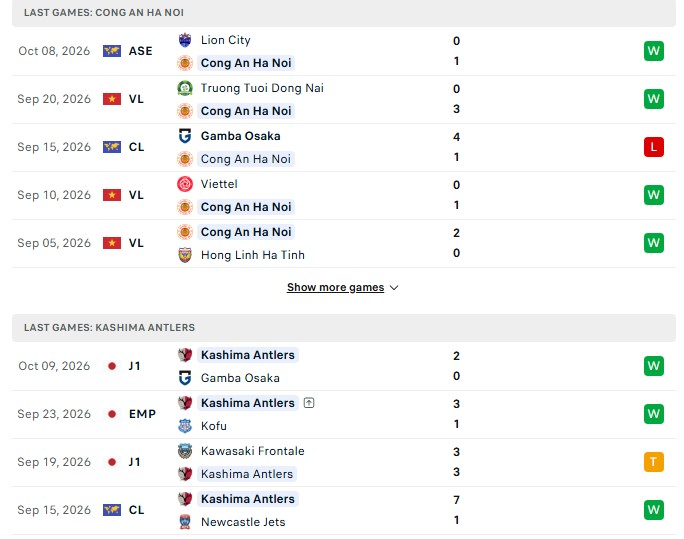Click the Truong Tuoi Dong Nai logo

(x=185, y=88)
